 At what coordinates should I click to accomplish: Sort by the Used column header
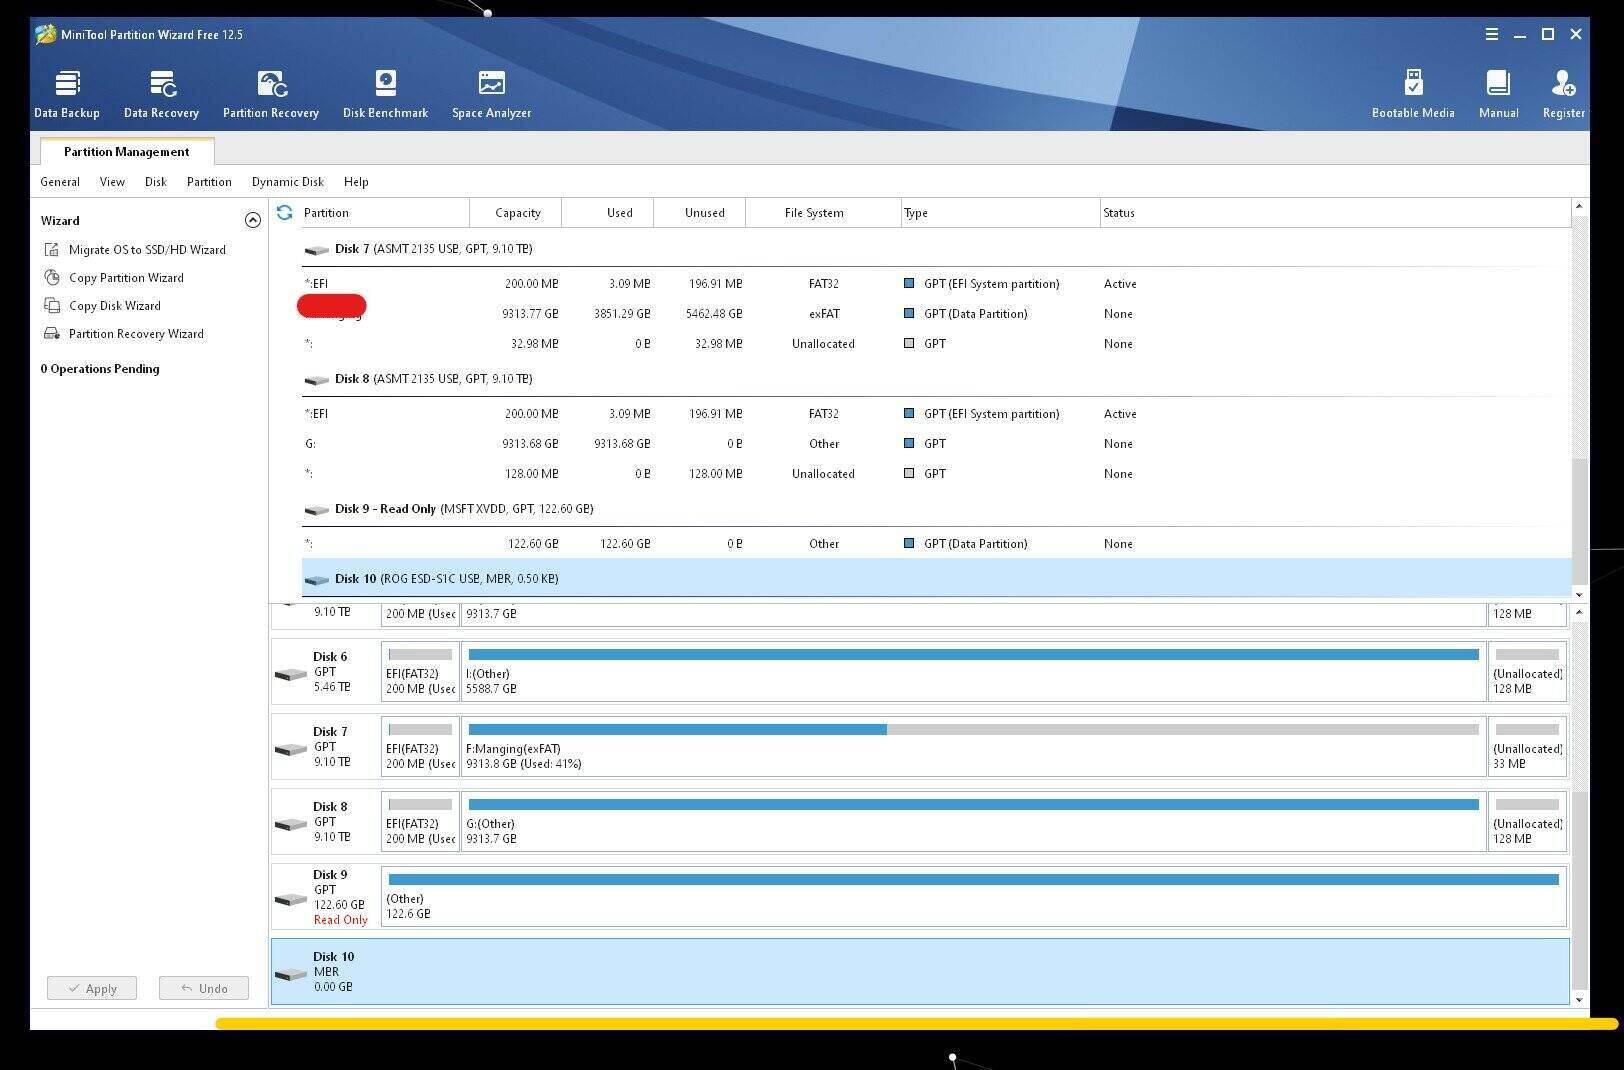tap(608, 212)
